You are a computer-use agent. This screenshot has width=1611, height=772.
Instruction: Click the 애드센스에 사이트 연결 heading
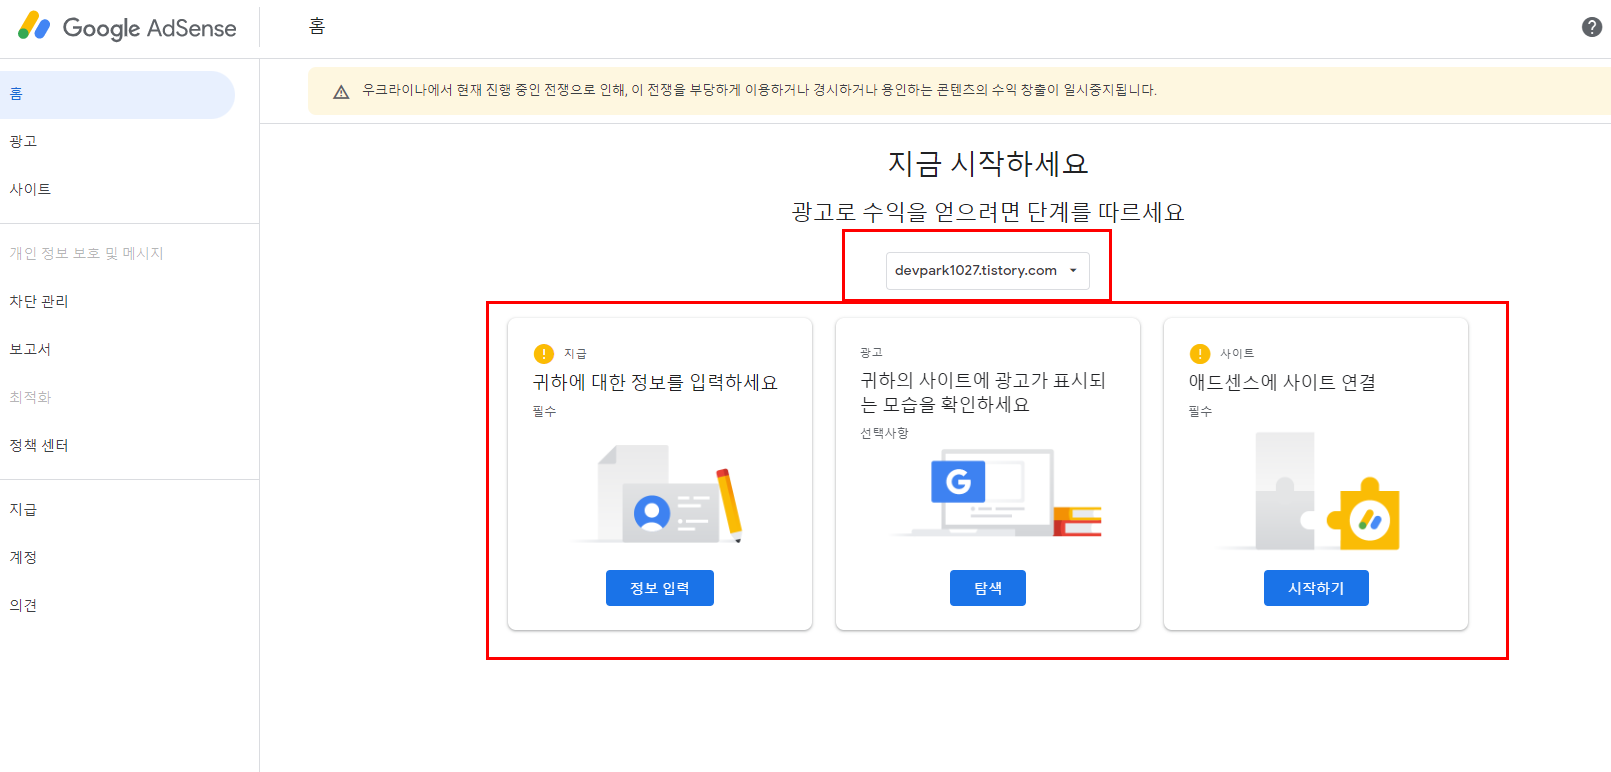coord(1282,382)
